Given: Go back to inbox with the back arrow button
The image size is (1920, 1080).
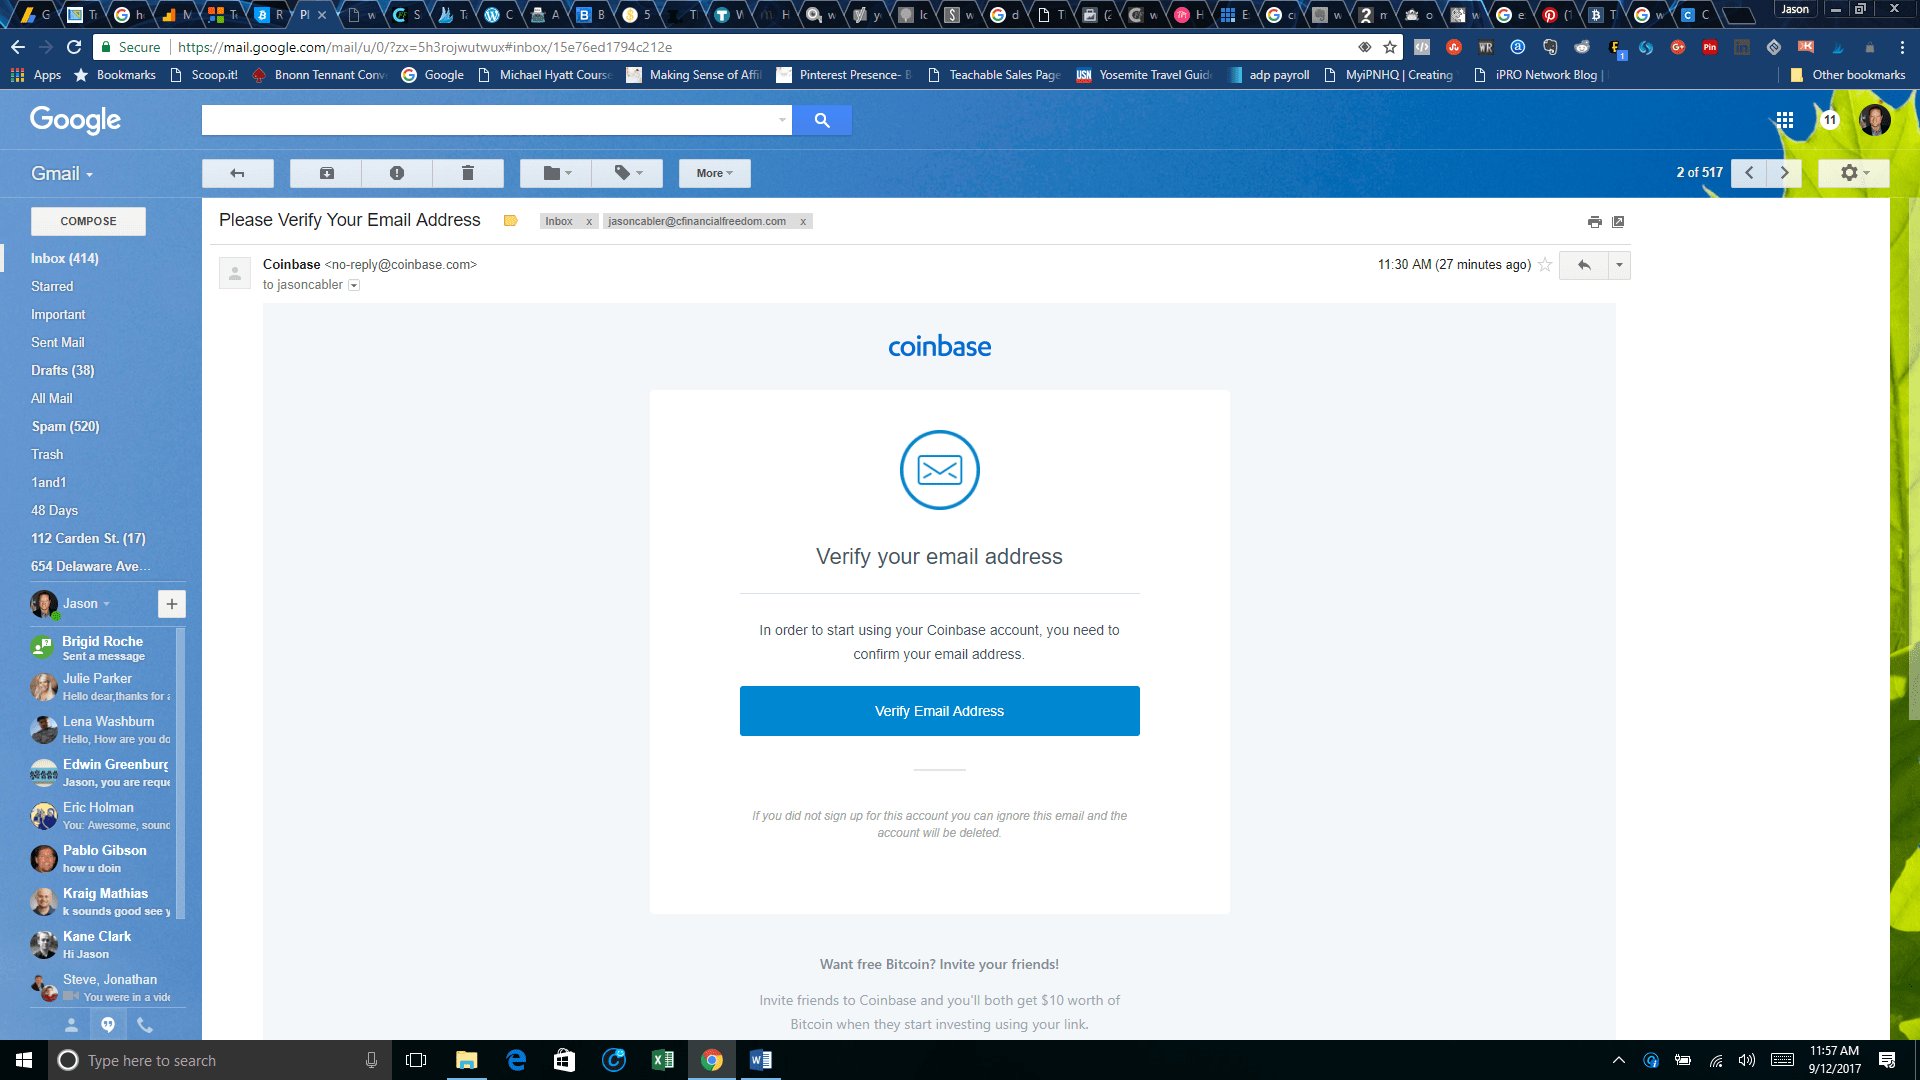Looking at the screenshot, I should (237, 173).
